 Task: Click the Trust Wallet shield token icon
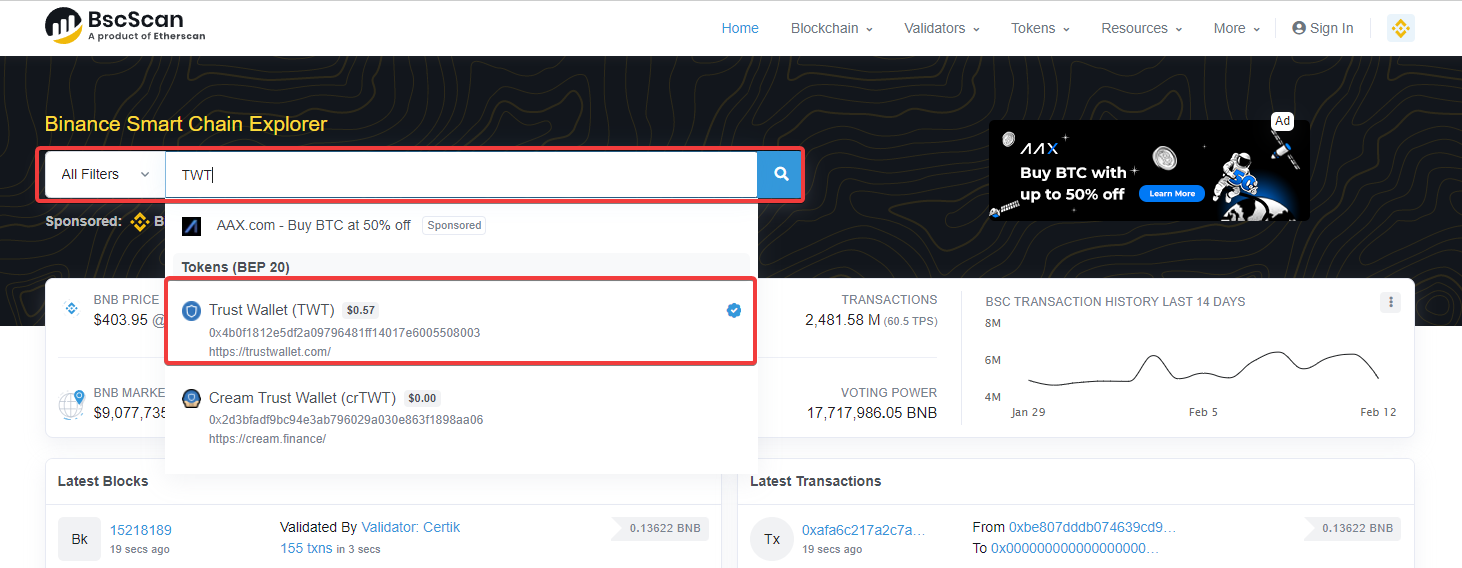click(191, 311)
